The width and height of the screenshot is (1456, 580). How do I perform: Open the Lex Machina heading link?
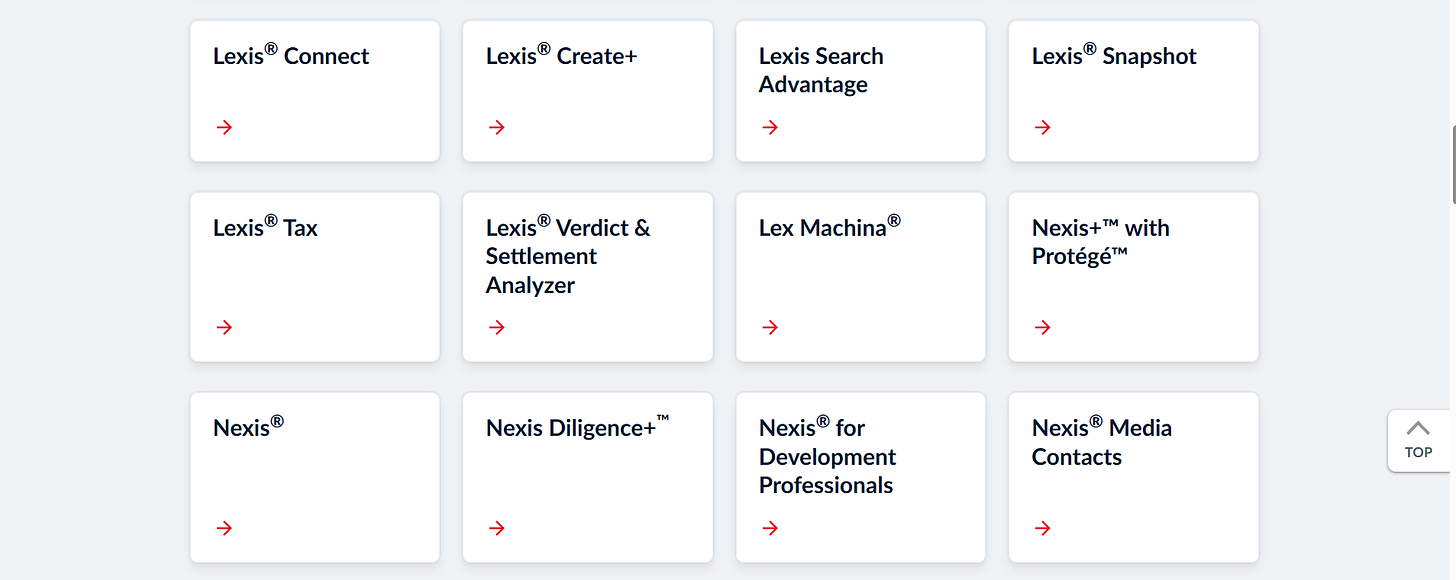pos(830,226)
